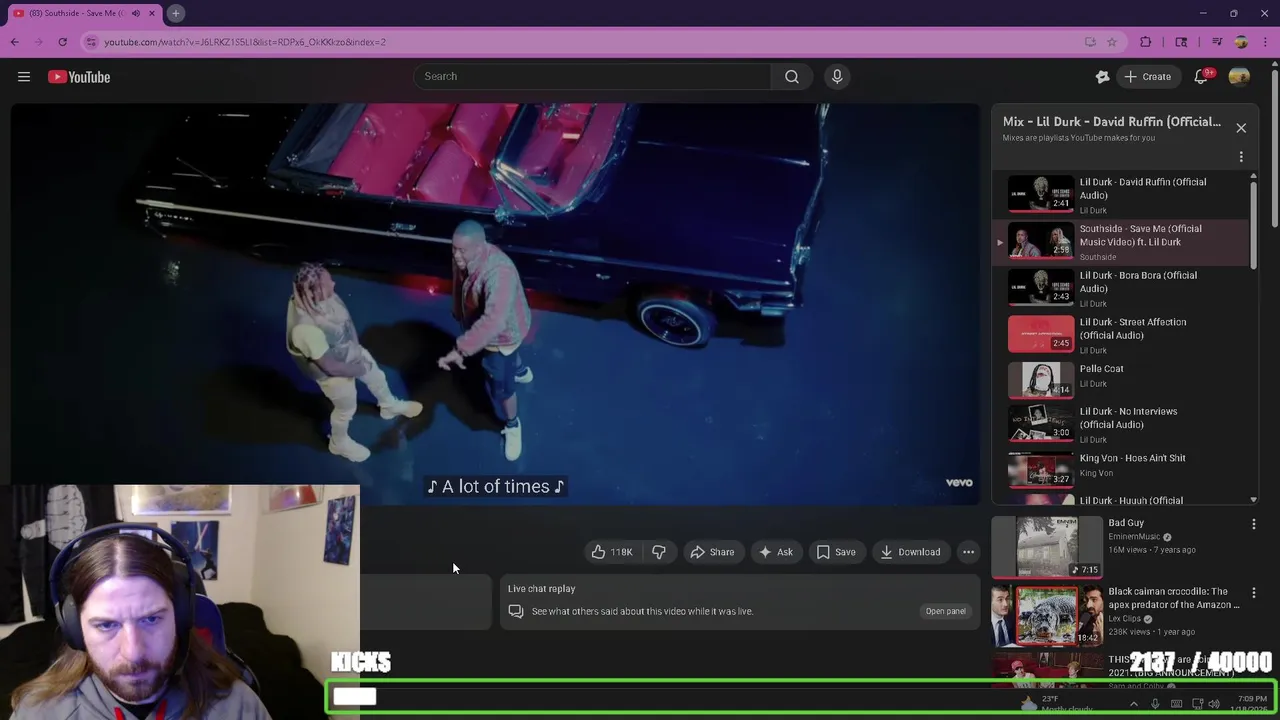Click Mix - Lil Durk playlist title

(x=1111, y=122)
